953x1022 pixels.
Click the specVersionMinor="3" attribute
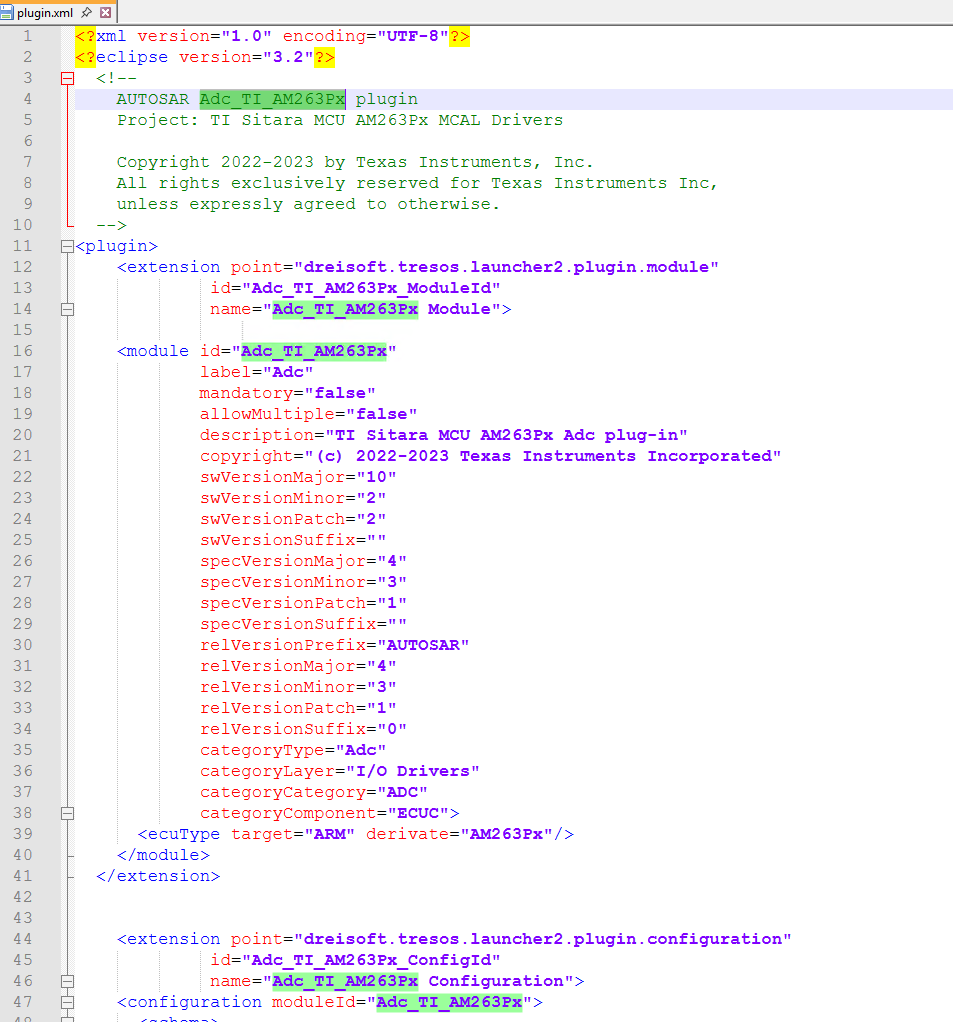pos(303,582)
